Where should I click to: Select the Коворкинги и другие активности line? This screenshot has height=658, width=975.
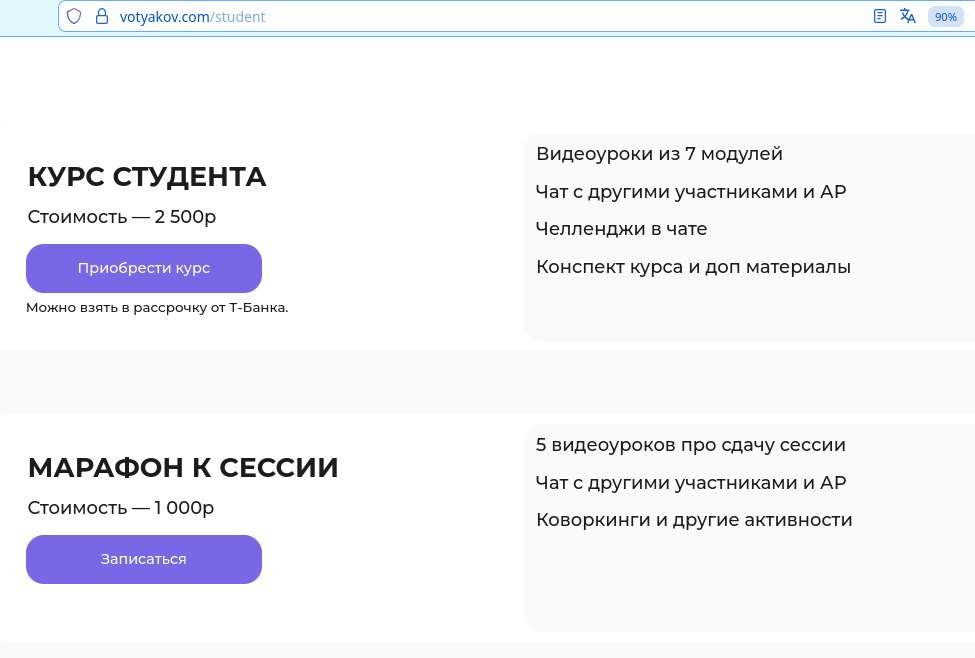click(694, 520)
